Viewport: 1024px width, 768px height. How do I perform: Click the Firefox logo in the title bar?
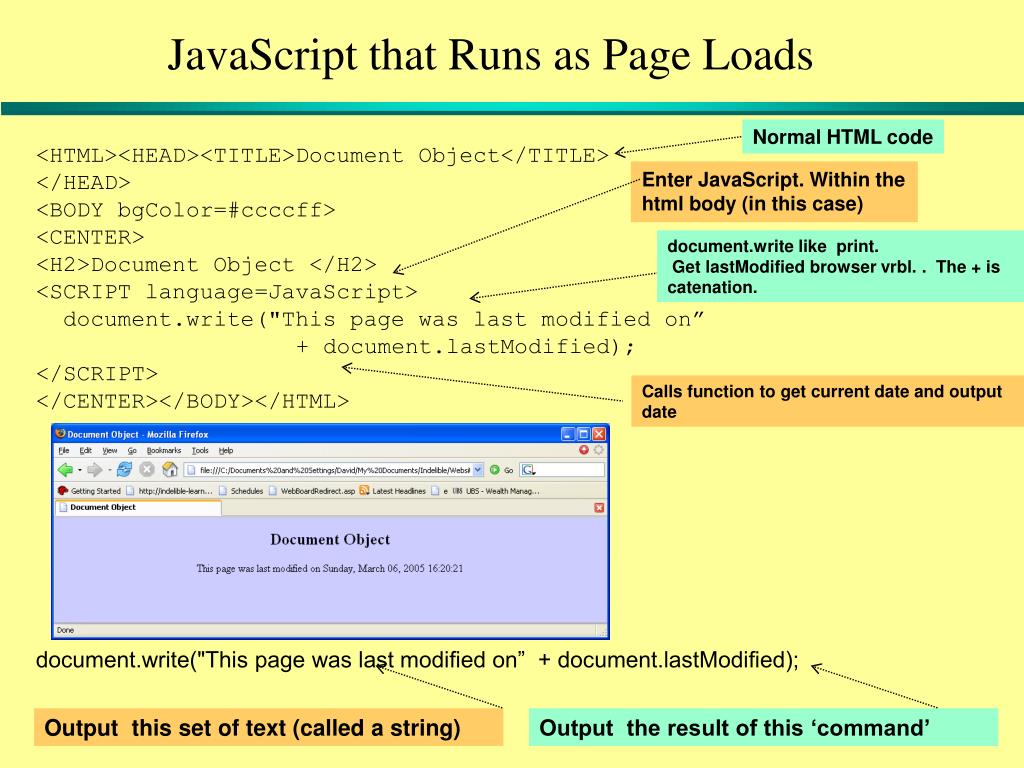tap(61, 434)
